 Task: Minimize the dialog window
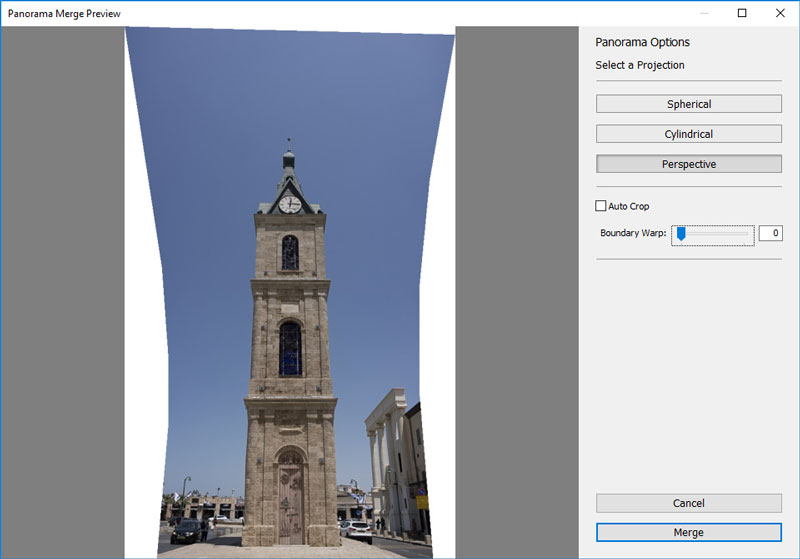click(x=704, y=14)
